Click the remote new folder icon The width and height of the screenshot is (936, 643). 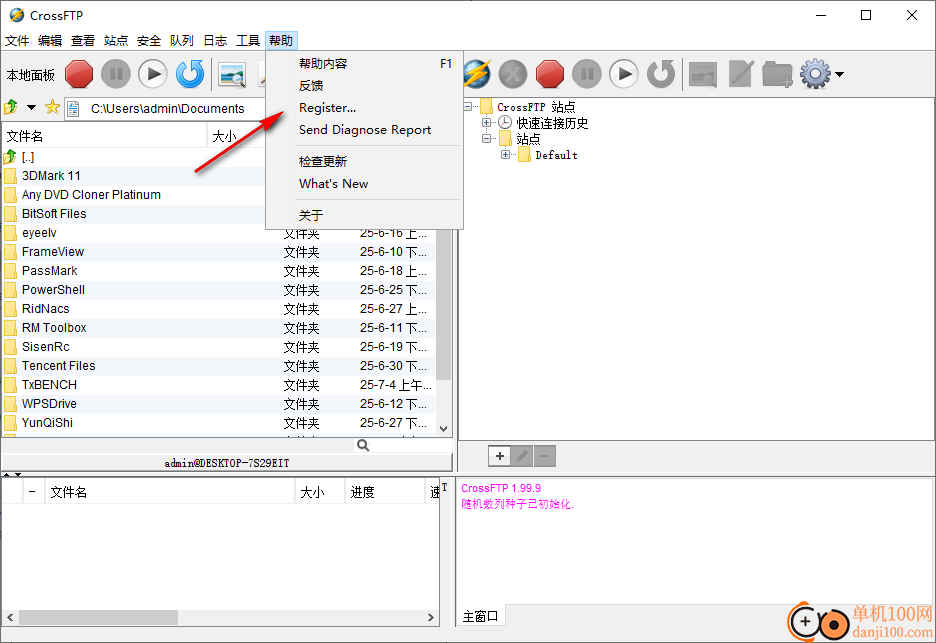(x=777, y=75)
